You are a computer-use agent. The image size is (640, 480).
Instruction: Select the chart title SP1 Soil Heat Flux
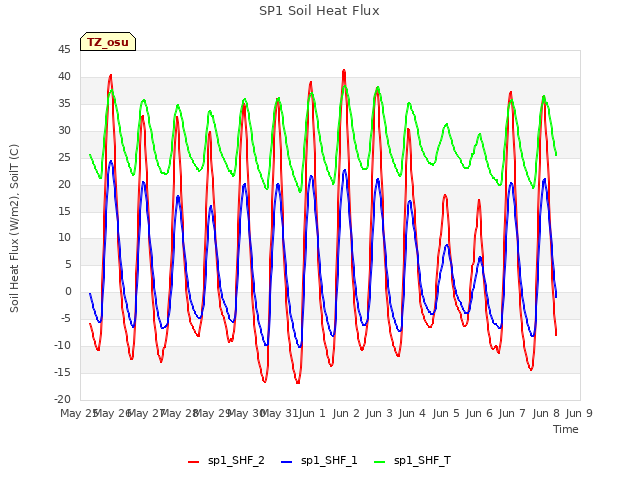click(x=319, y=11)
